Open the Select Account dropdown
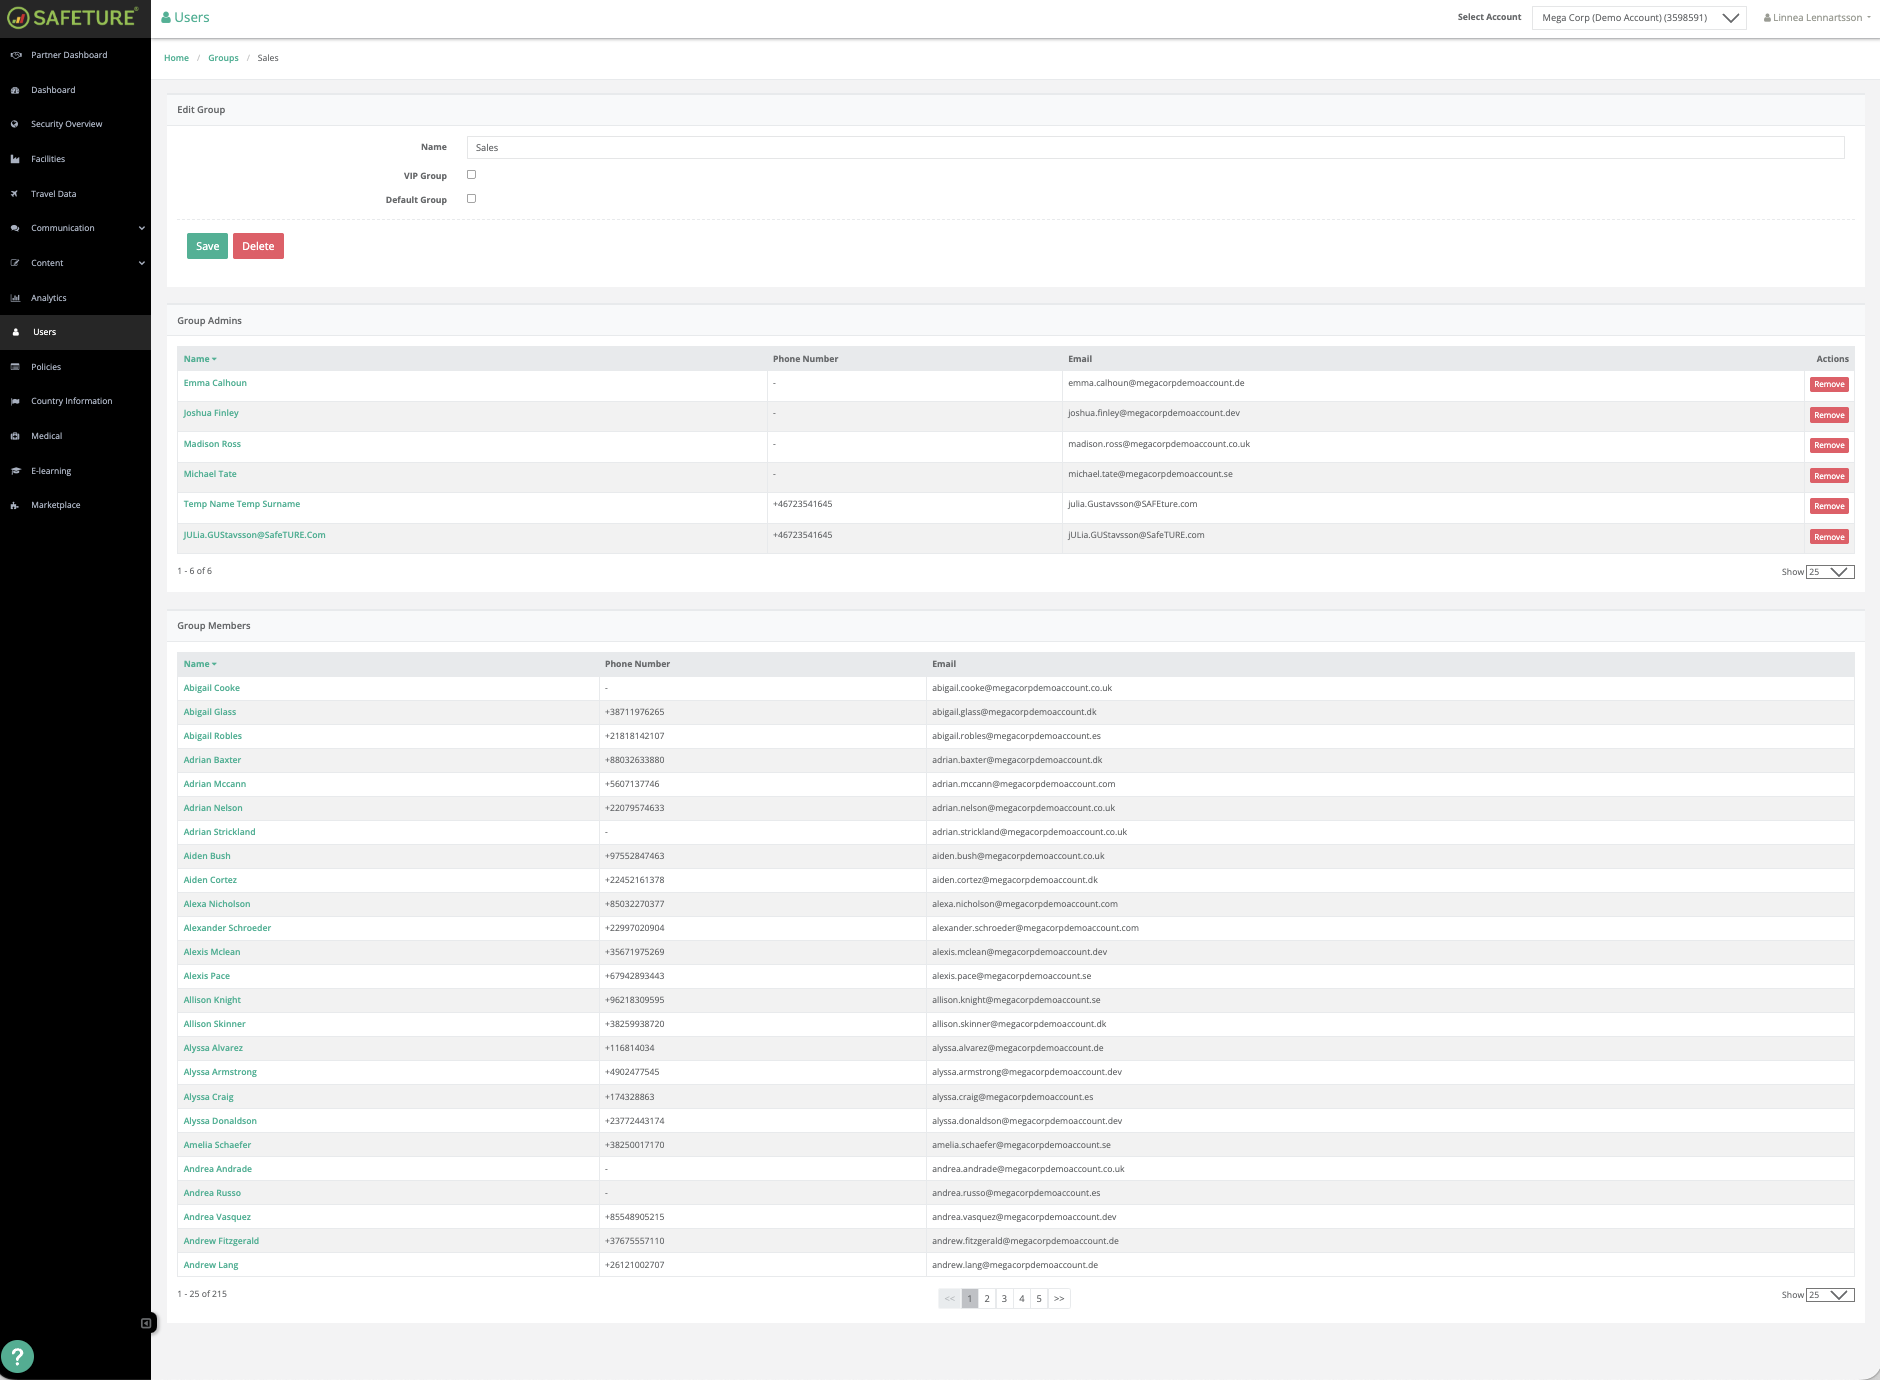This screenshot has height=1380, width=1880. click(1638, 18)
